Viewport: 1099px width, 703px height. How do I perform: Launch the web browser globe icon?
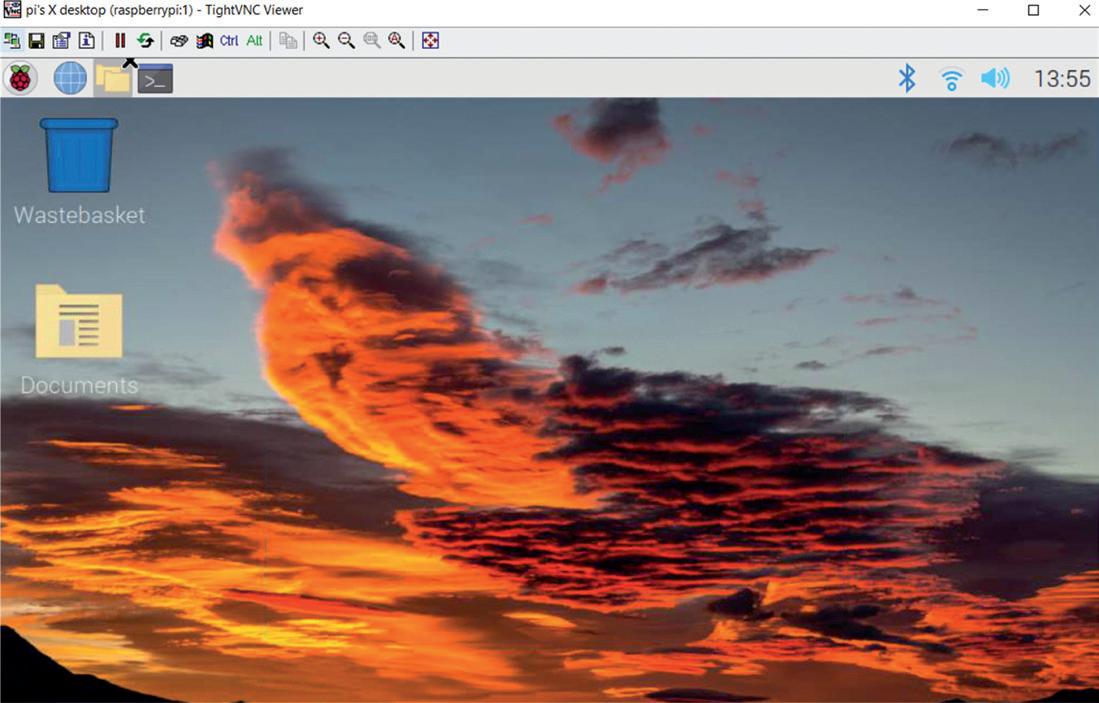(x=71, y=79)
